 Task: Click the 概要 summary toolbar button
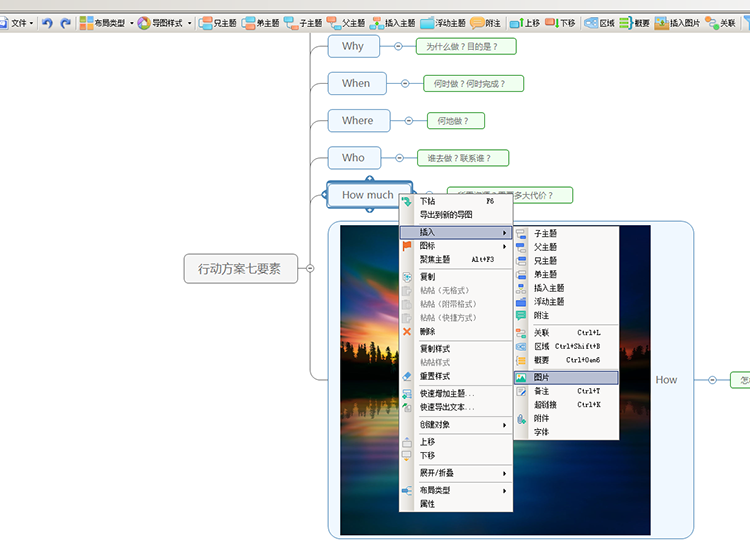(634, 22)
